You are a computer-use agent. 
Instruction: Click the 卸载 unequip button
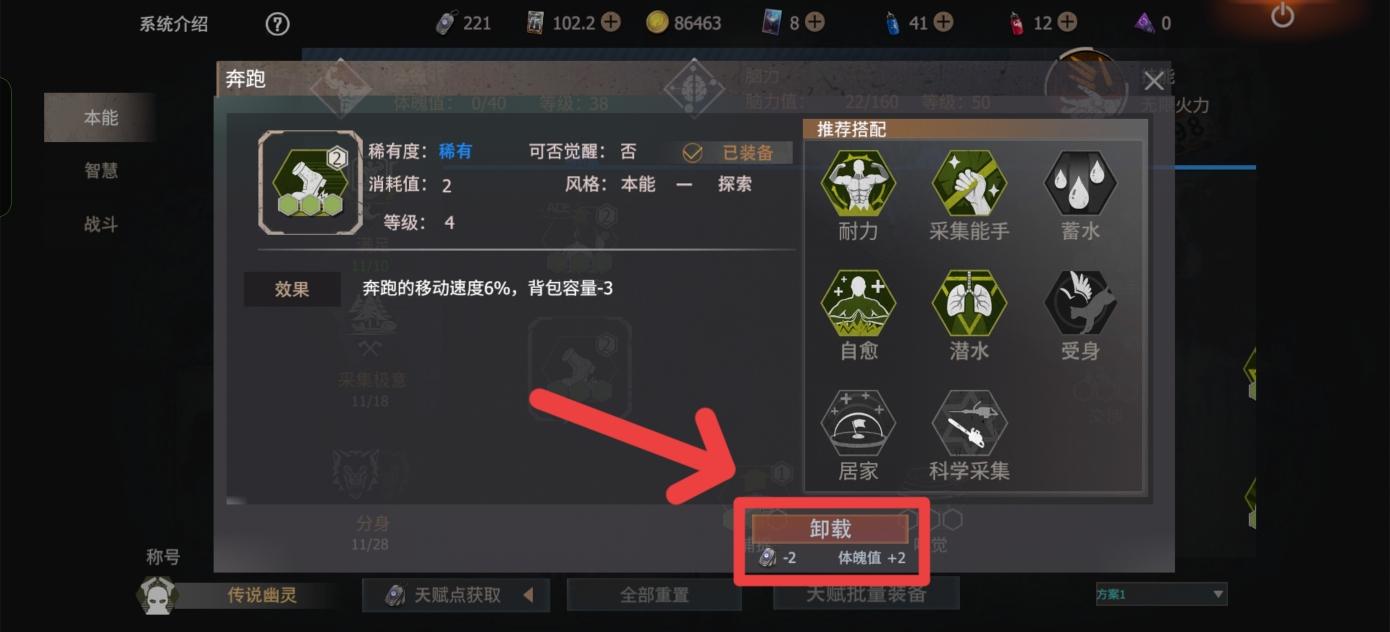coord(830,529)
